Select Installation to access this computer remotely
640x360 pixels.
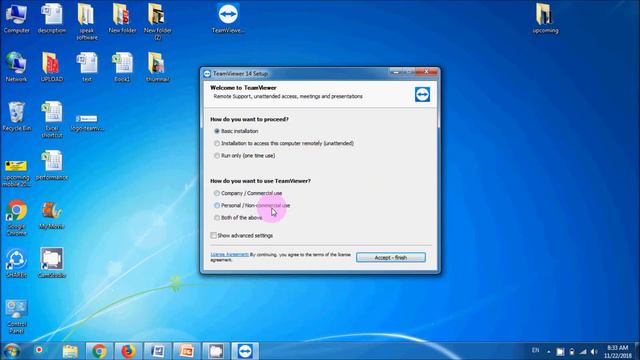[284, 143]
